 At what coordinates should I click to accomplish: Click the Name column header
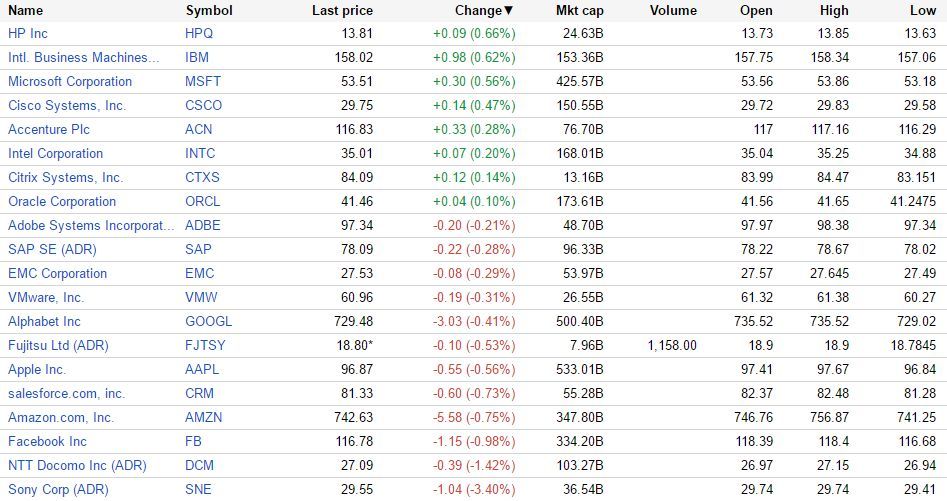(x=25, y=10)
